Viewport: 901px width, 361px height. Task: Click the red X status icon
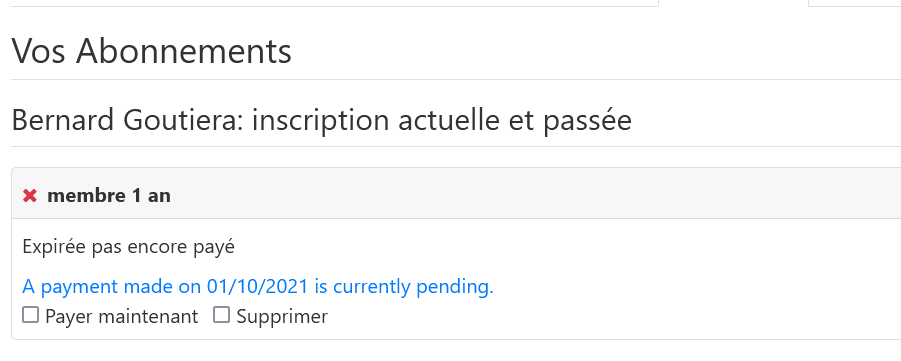pyautogui.click(x=30, y=195)
